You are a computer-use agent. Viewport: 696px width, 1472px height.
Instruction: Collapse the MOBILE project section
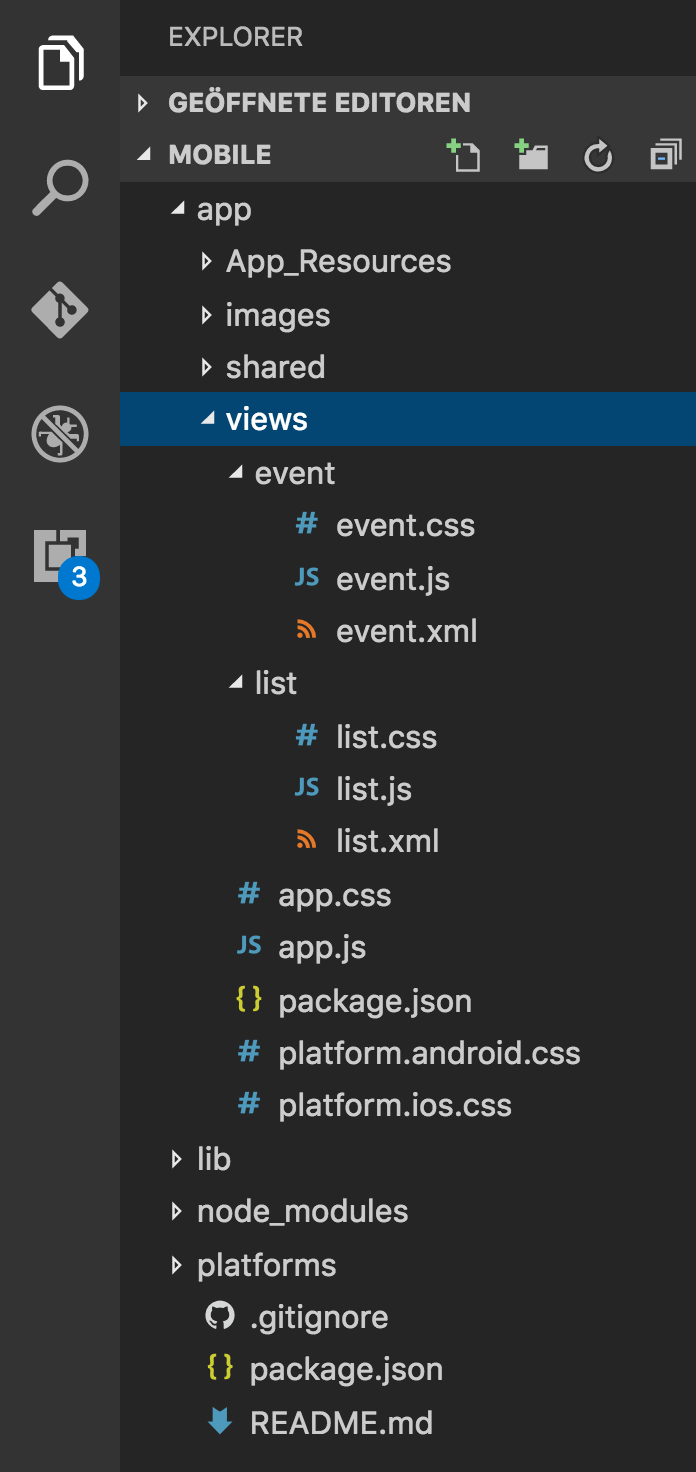(220, 155)
